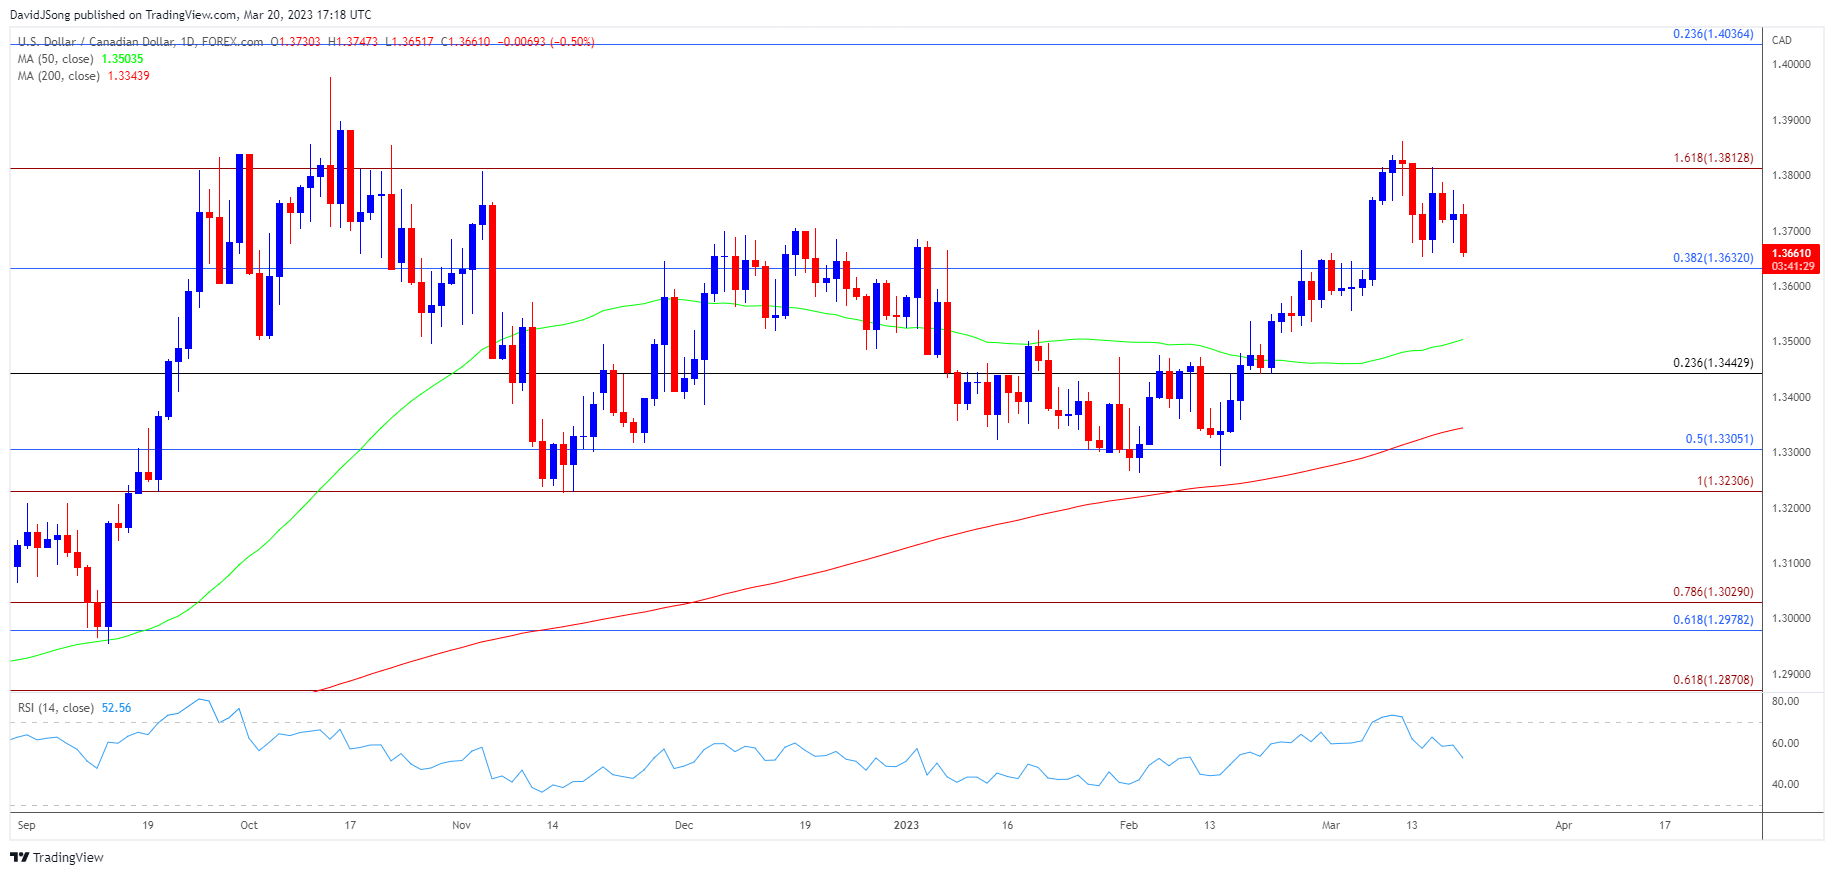This screenshot has height=875, width=1834.
Task: Click the 0.618(1.28708) Fibonacci level label
Action: [1713, 680]
